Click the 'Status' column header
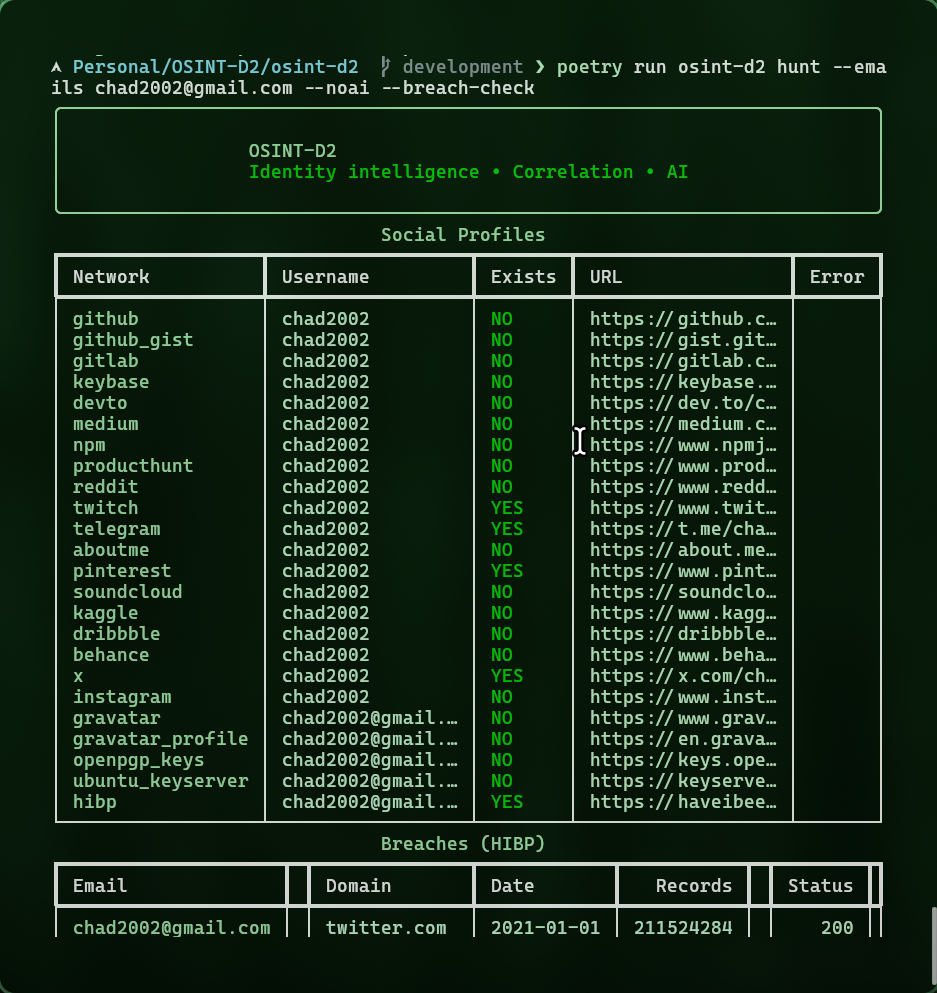 click(820, 885)
